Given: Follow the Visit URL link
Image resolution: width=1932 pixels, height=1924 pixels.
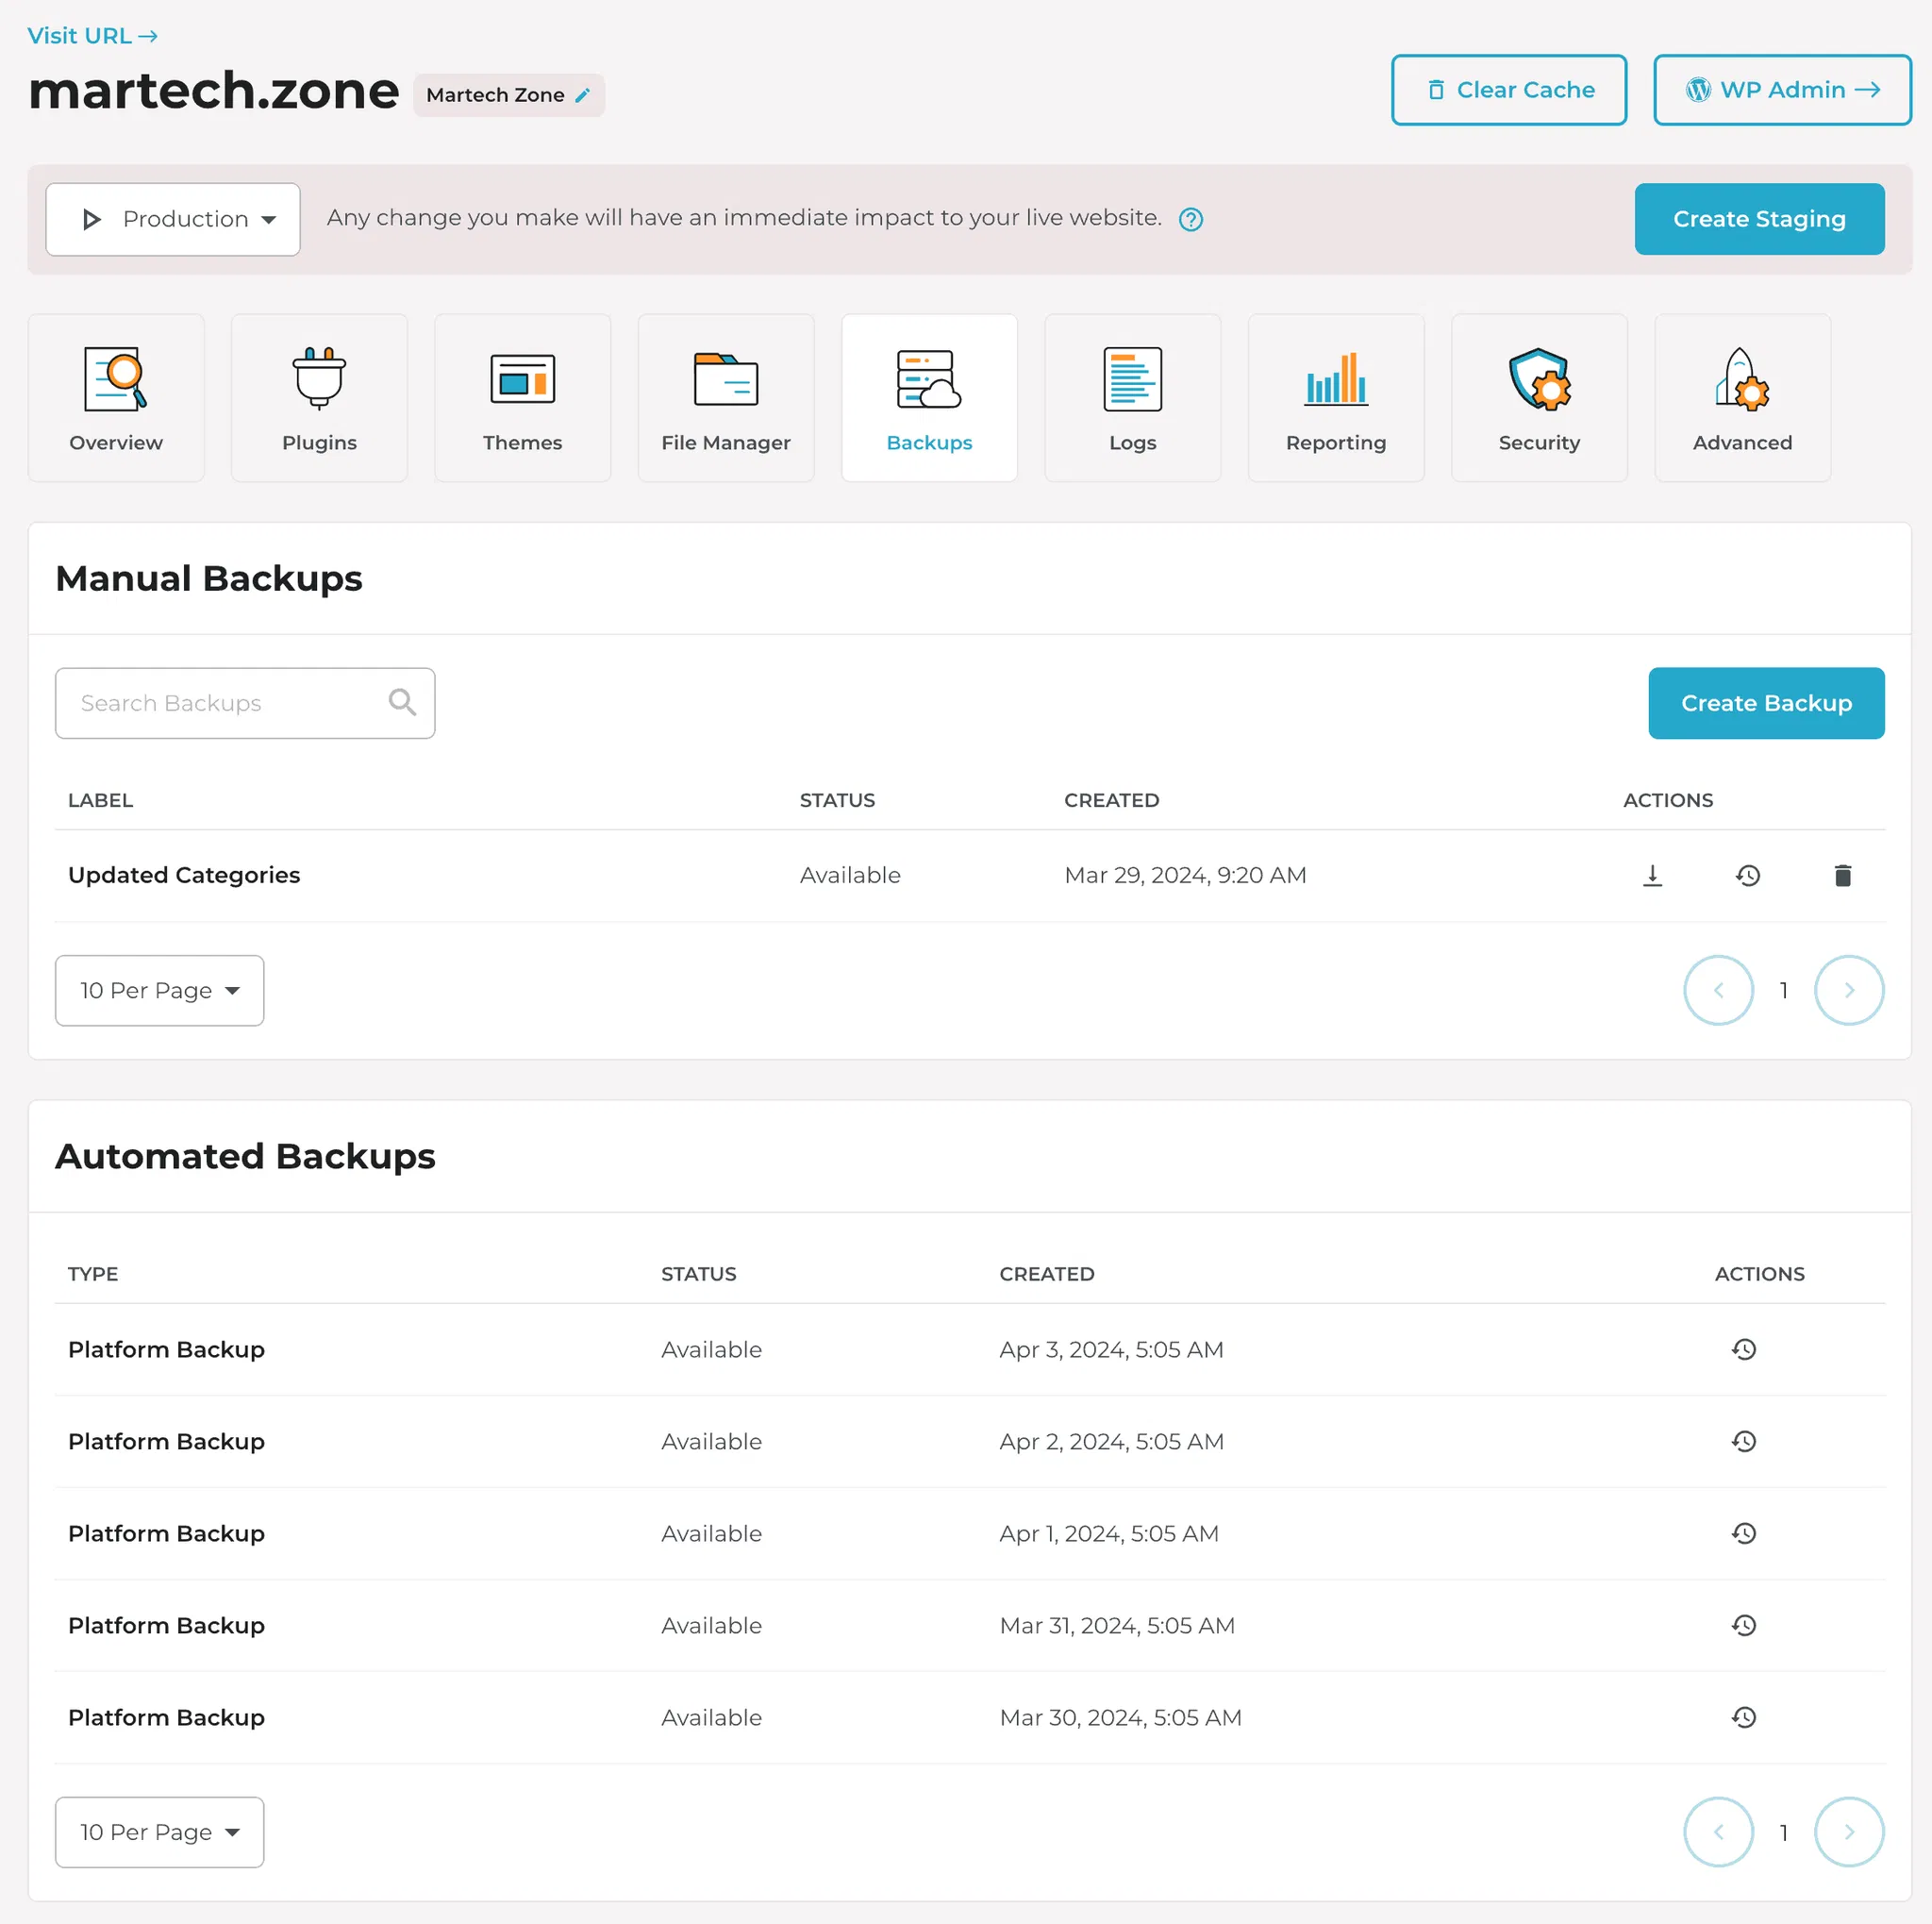Looking at the screenshot, I should point(92,36).
